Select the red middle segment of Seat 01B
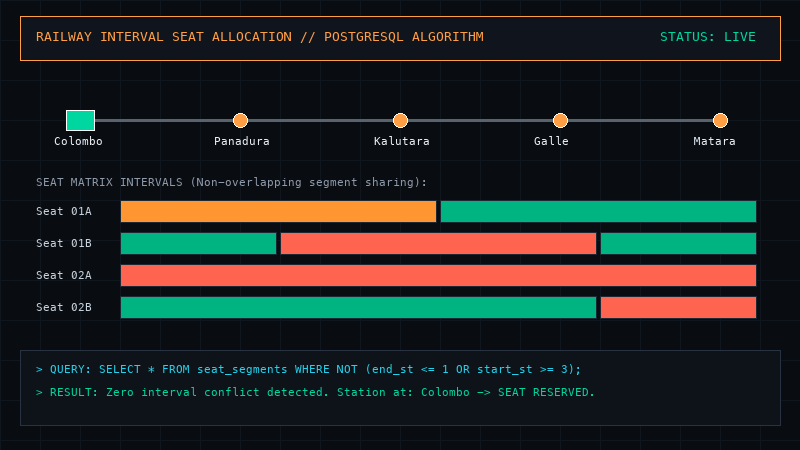 438,243
